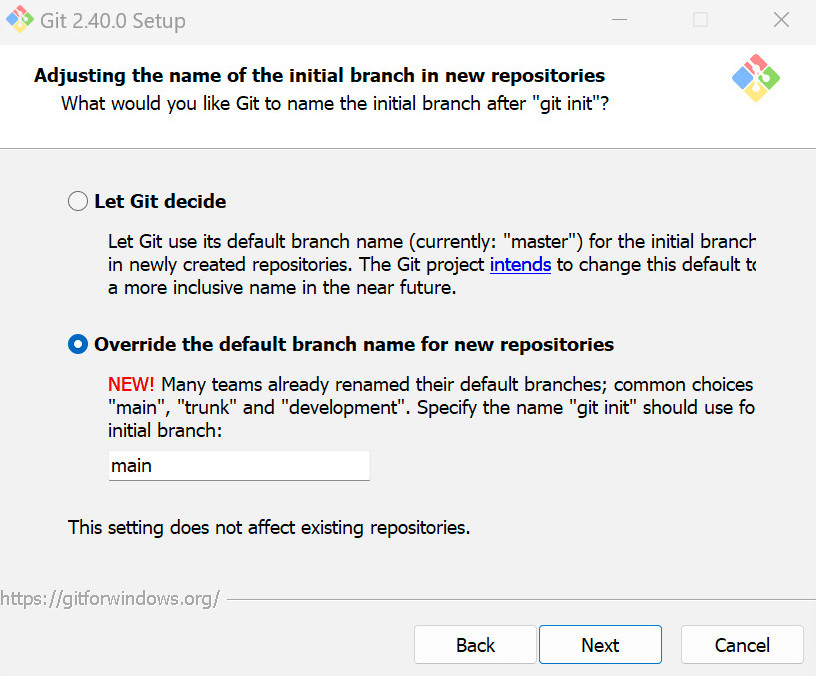Minimize the Git Setup window
Viewport: 816px width, 676px height.
618,19
